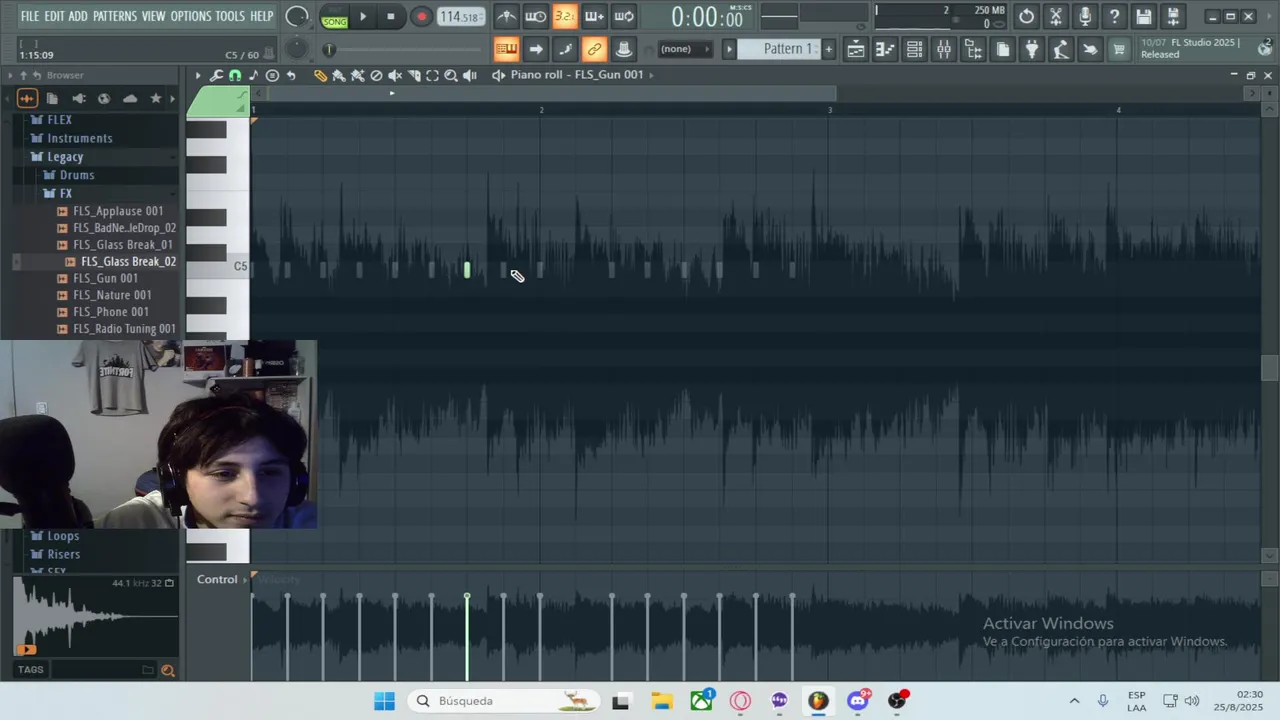The height and width of the screenshot is (720, 1280).
Task: Select the Slice tool in piano roll toolbar
Action: 414,75
